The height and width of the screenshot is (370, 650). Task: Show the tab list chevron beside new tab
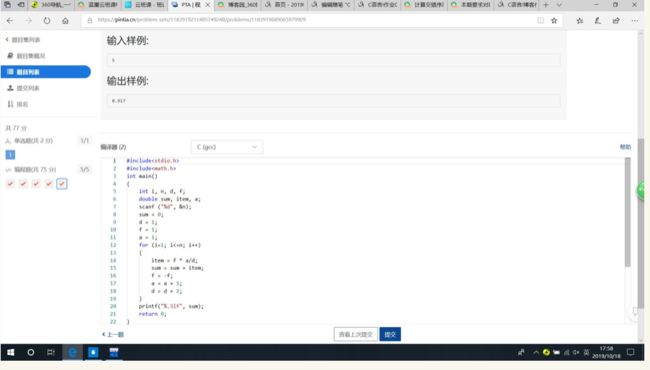pos(559,5)
